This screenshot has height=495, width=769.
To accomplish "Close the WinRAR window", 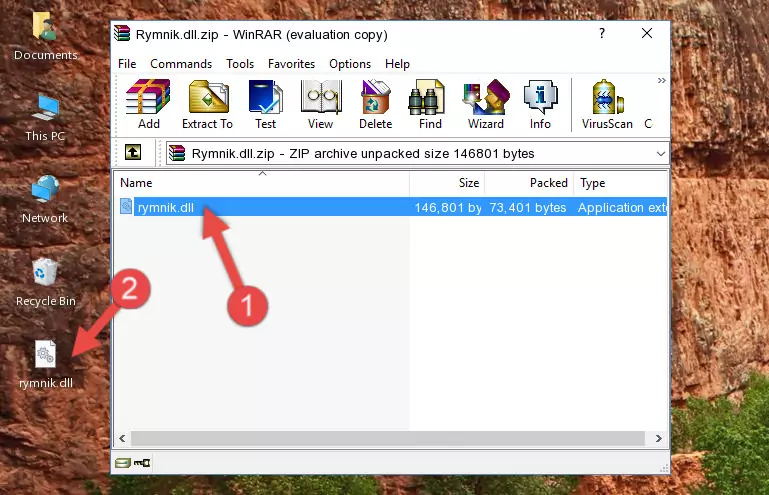I will pyautogui.click(x=647, y=33).
